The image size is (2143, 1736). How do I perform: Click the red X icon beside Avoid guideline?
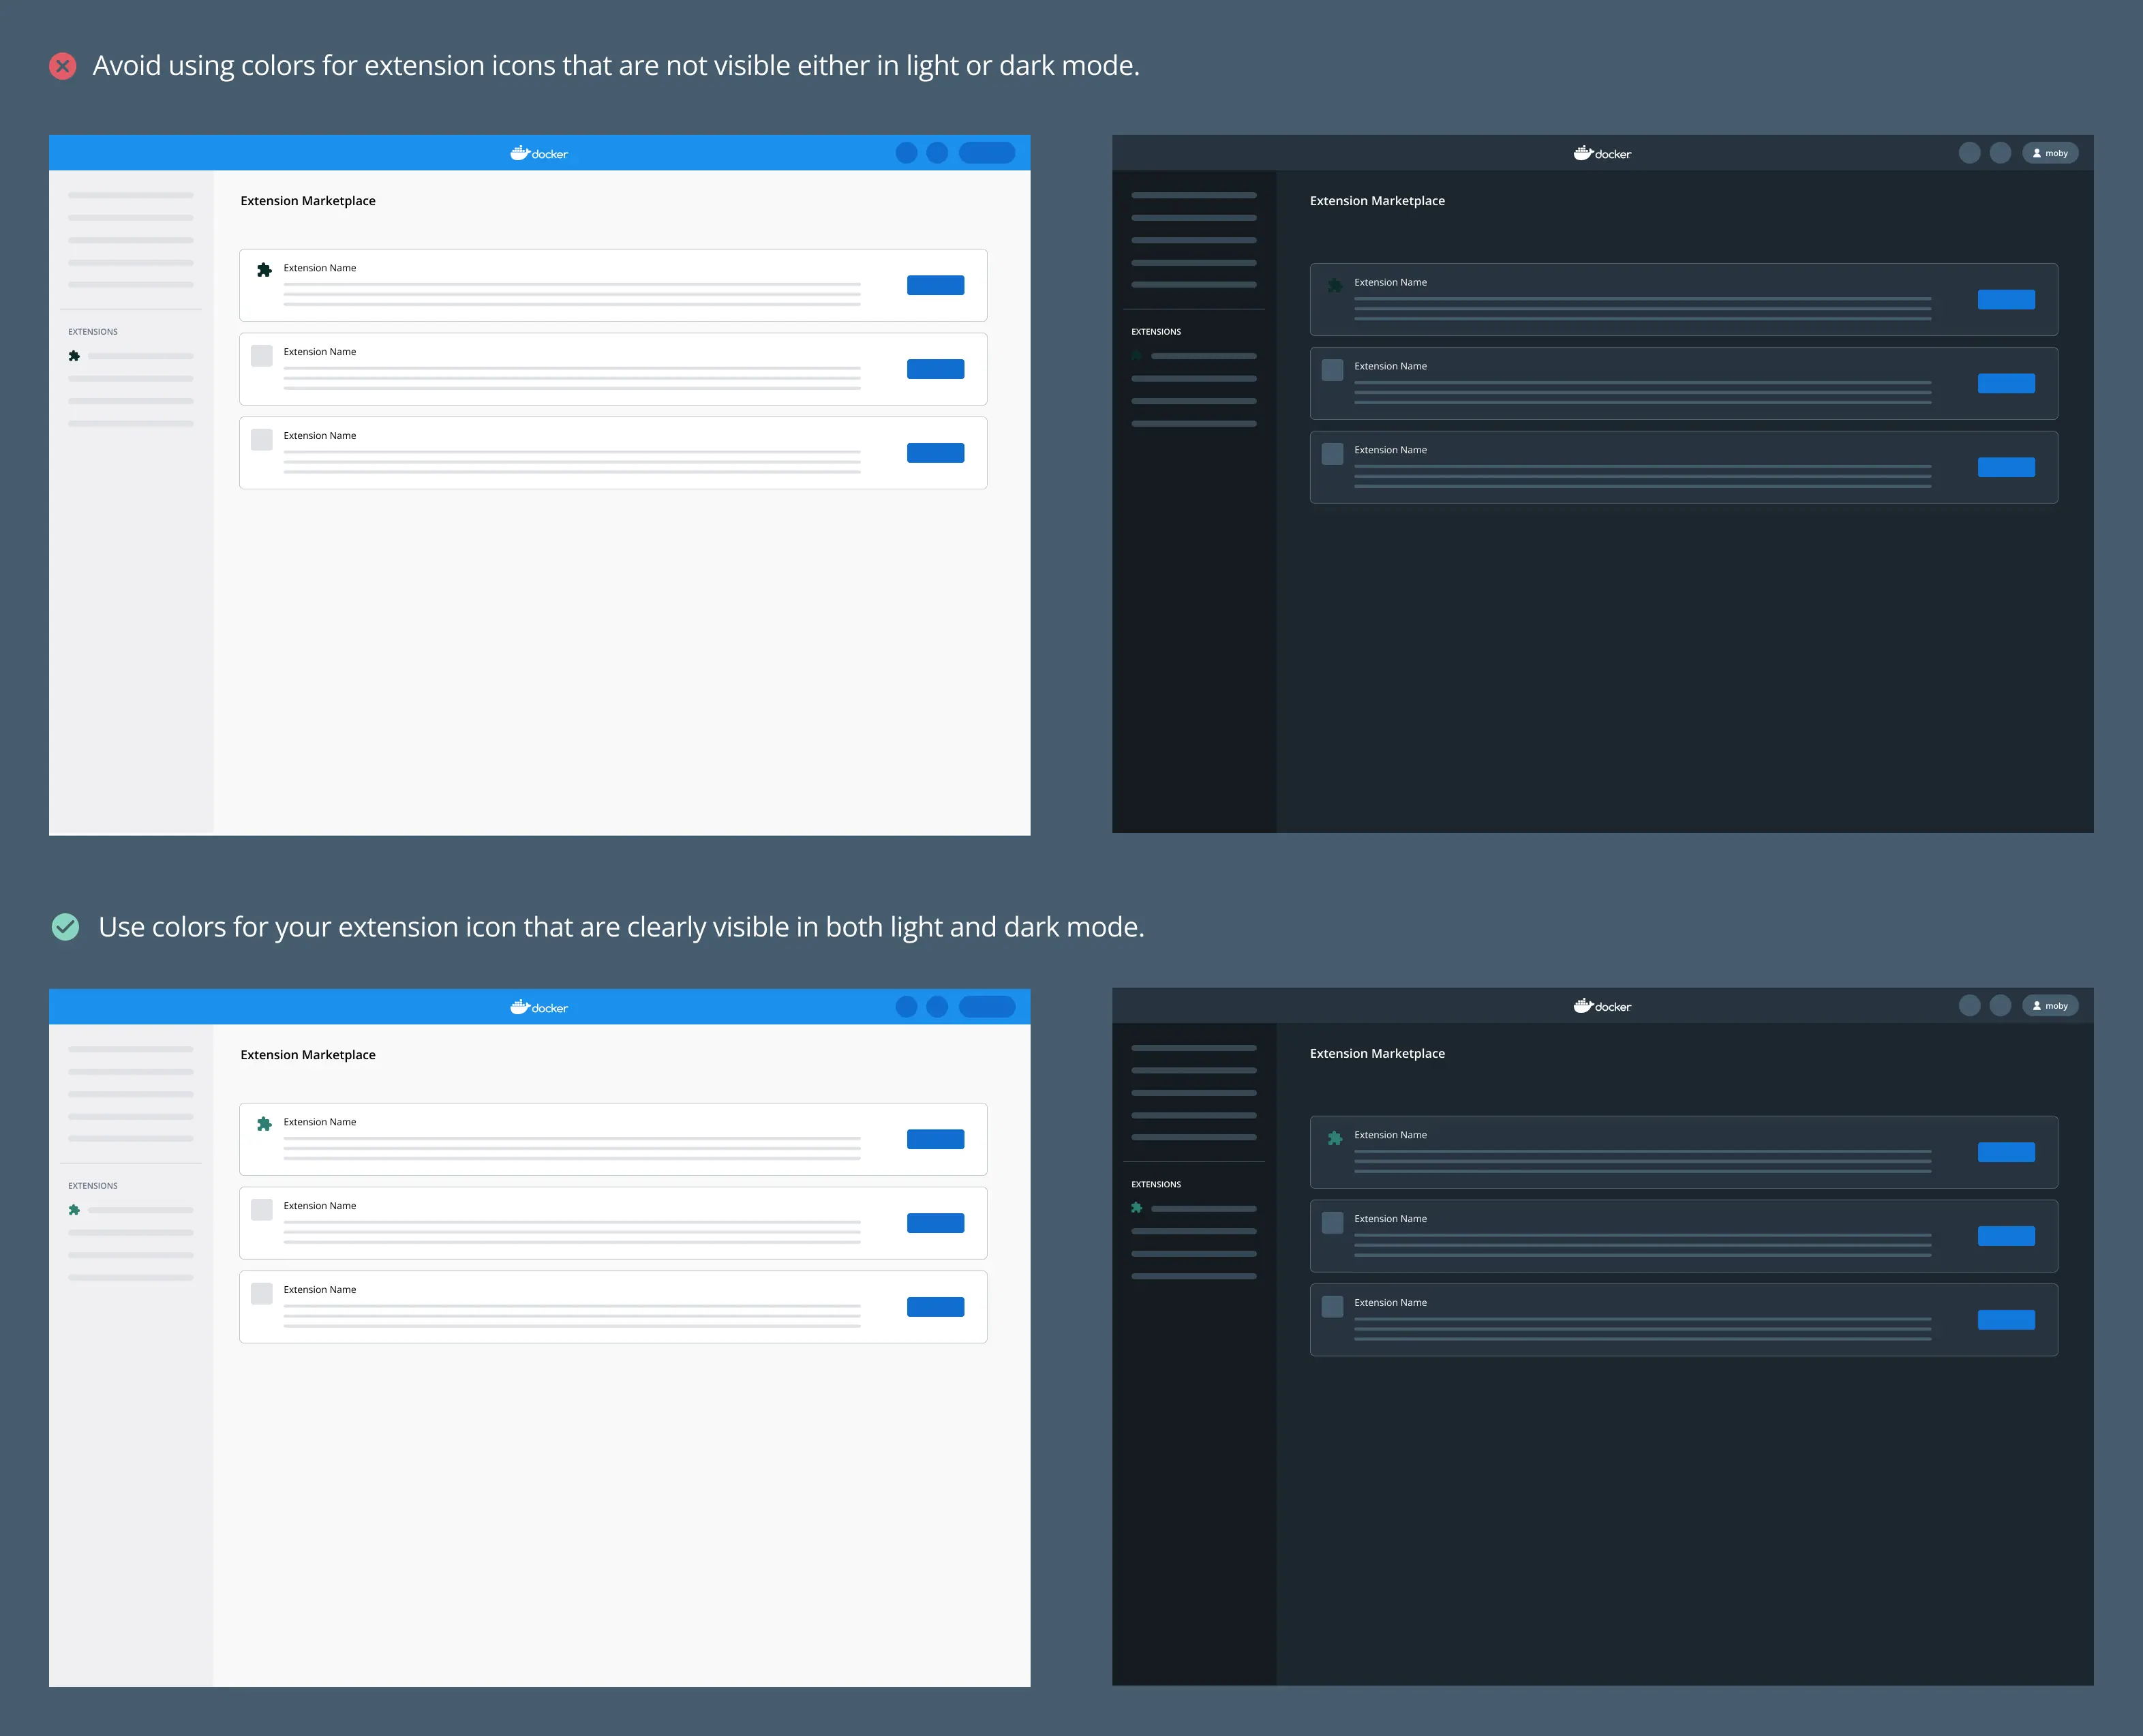tap(63, 67)
